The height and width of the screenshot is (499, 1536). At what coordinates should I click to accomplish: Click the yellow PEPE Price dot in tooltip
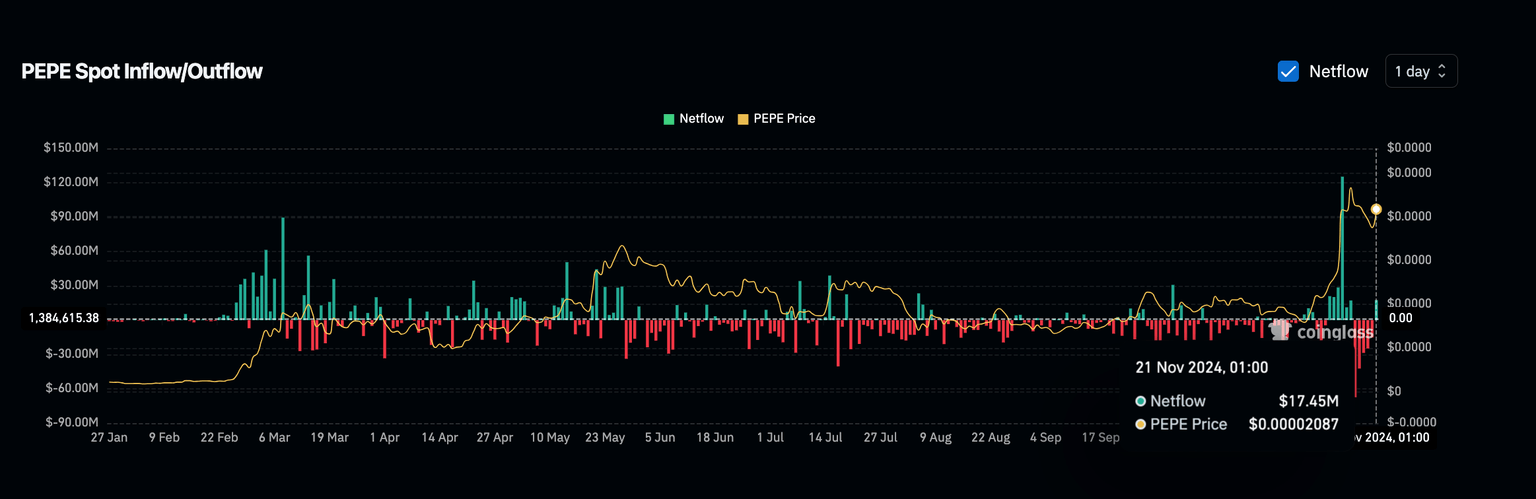pos(1141,424)
